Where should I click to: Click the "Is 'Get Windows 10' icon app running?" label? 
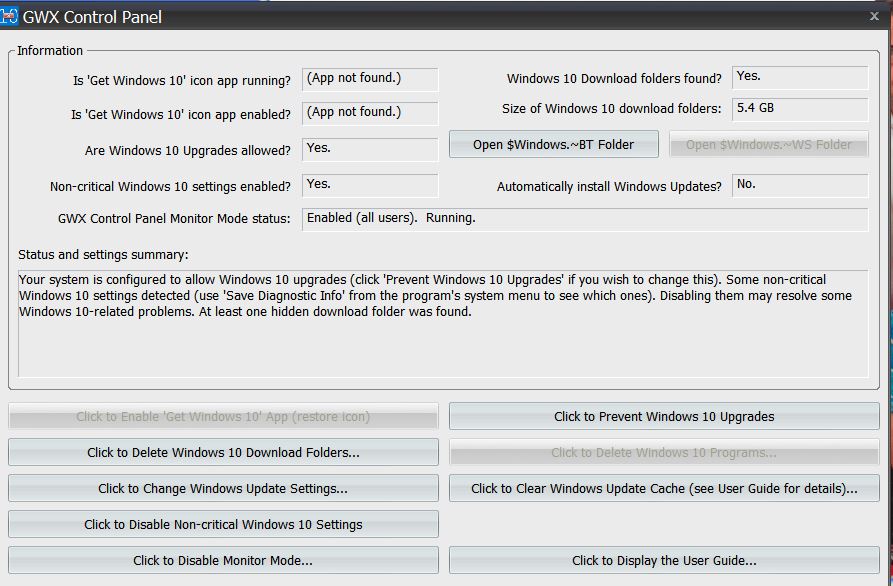tap(182, 80)
